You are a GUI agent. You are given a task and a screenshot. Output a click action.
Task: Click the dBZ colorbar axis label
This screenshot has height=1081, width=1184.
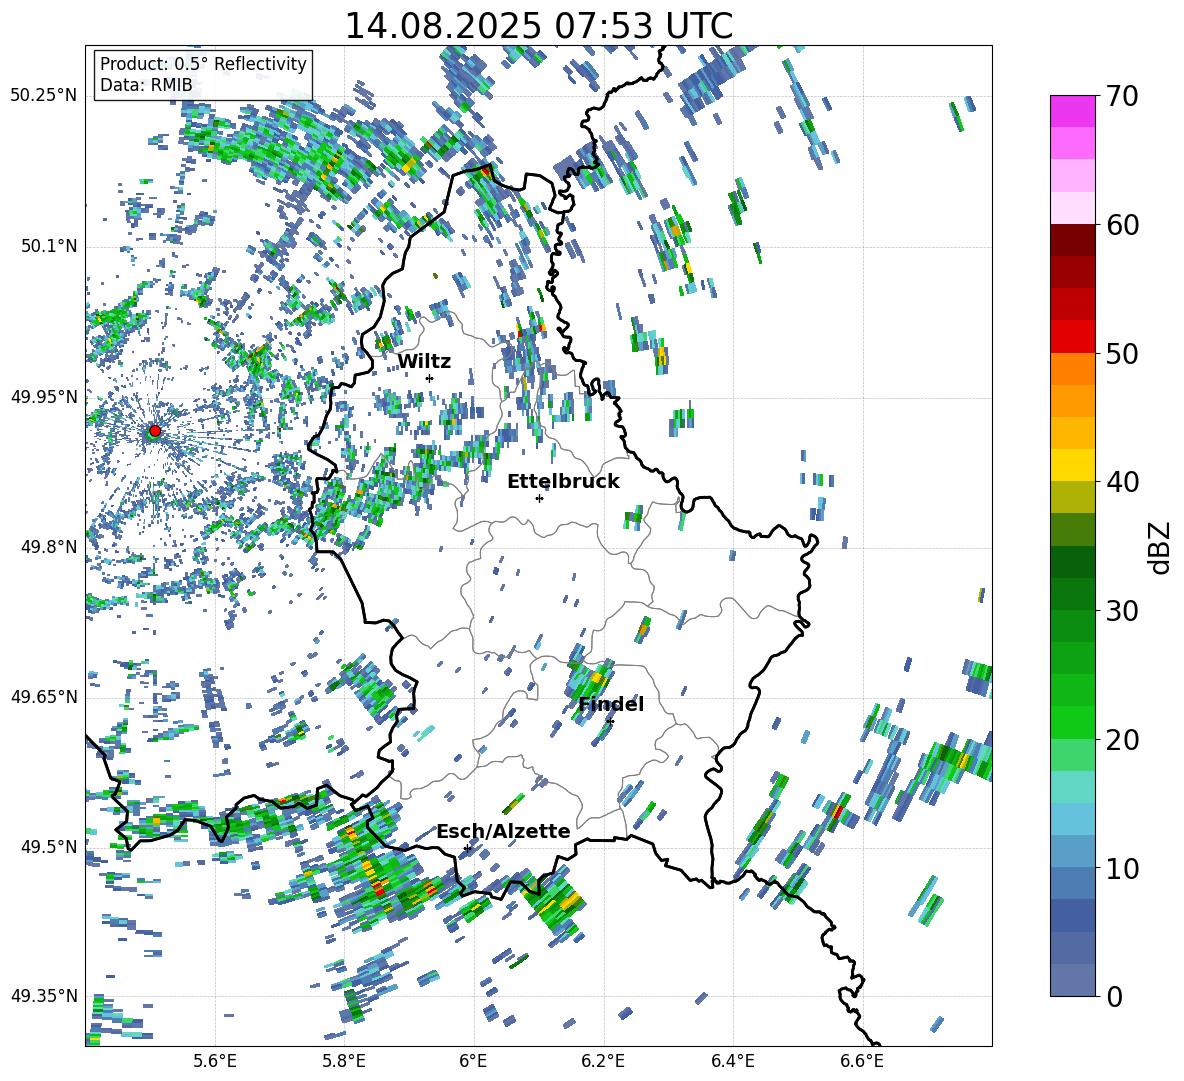pyautogui.click(x=1161, y=547)
